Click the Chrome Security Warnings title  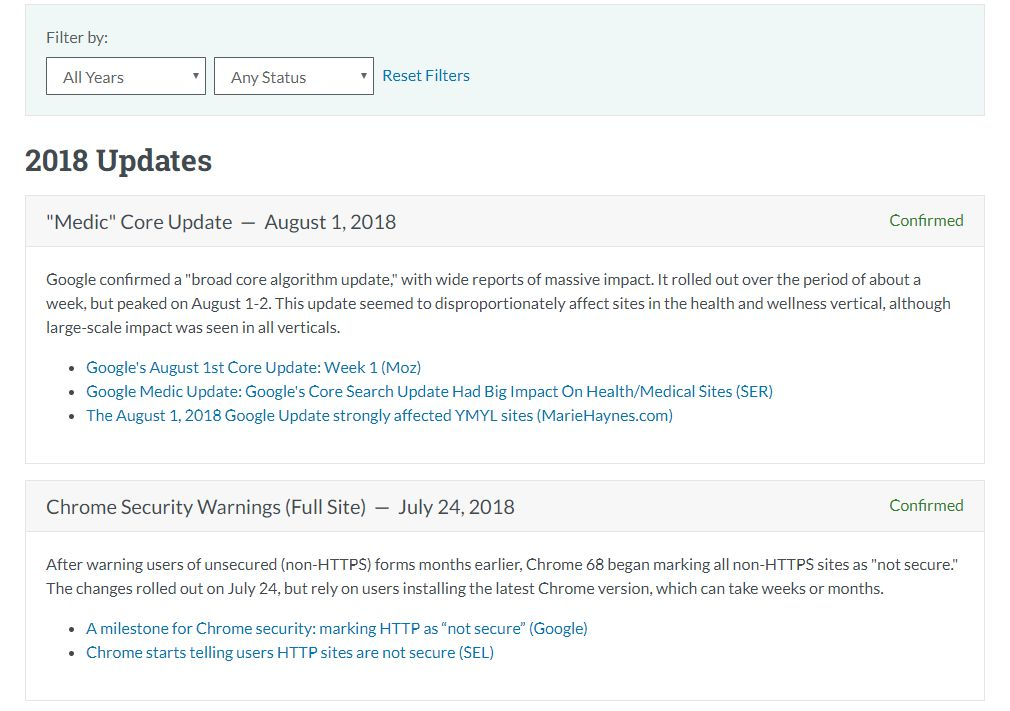[x=206, y=507]
